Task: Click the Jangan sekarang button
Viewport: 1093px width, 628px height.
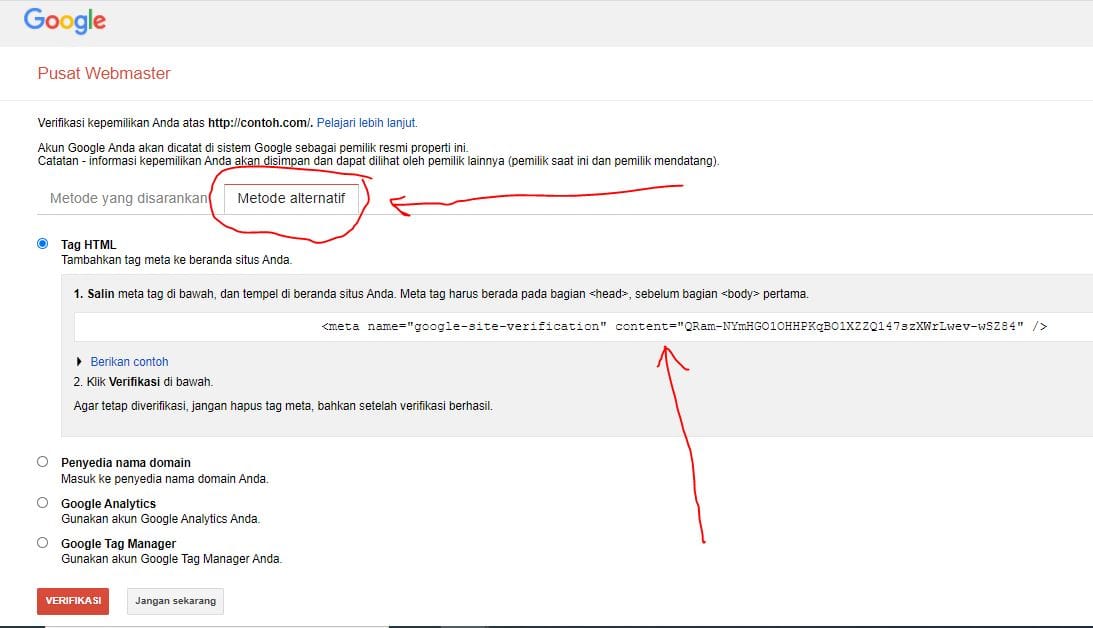Action: pos(176,601)
